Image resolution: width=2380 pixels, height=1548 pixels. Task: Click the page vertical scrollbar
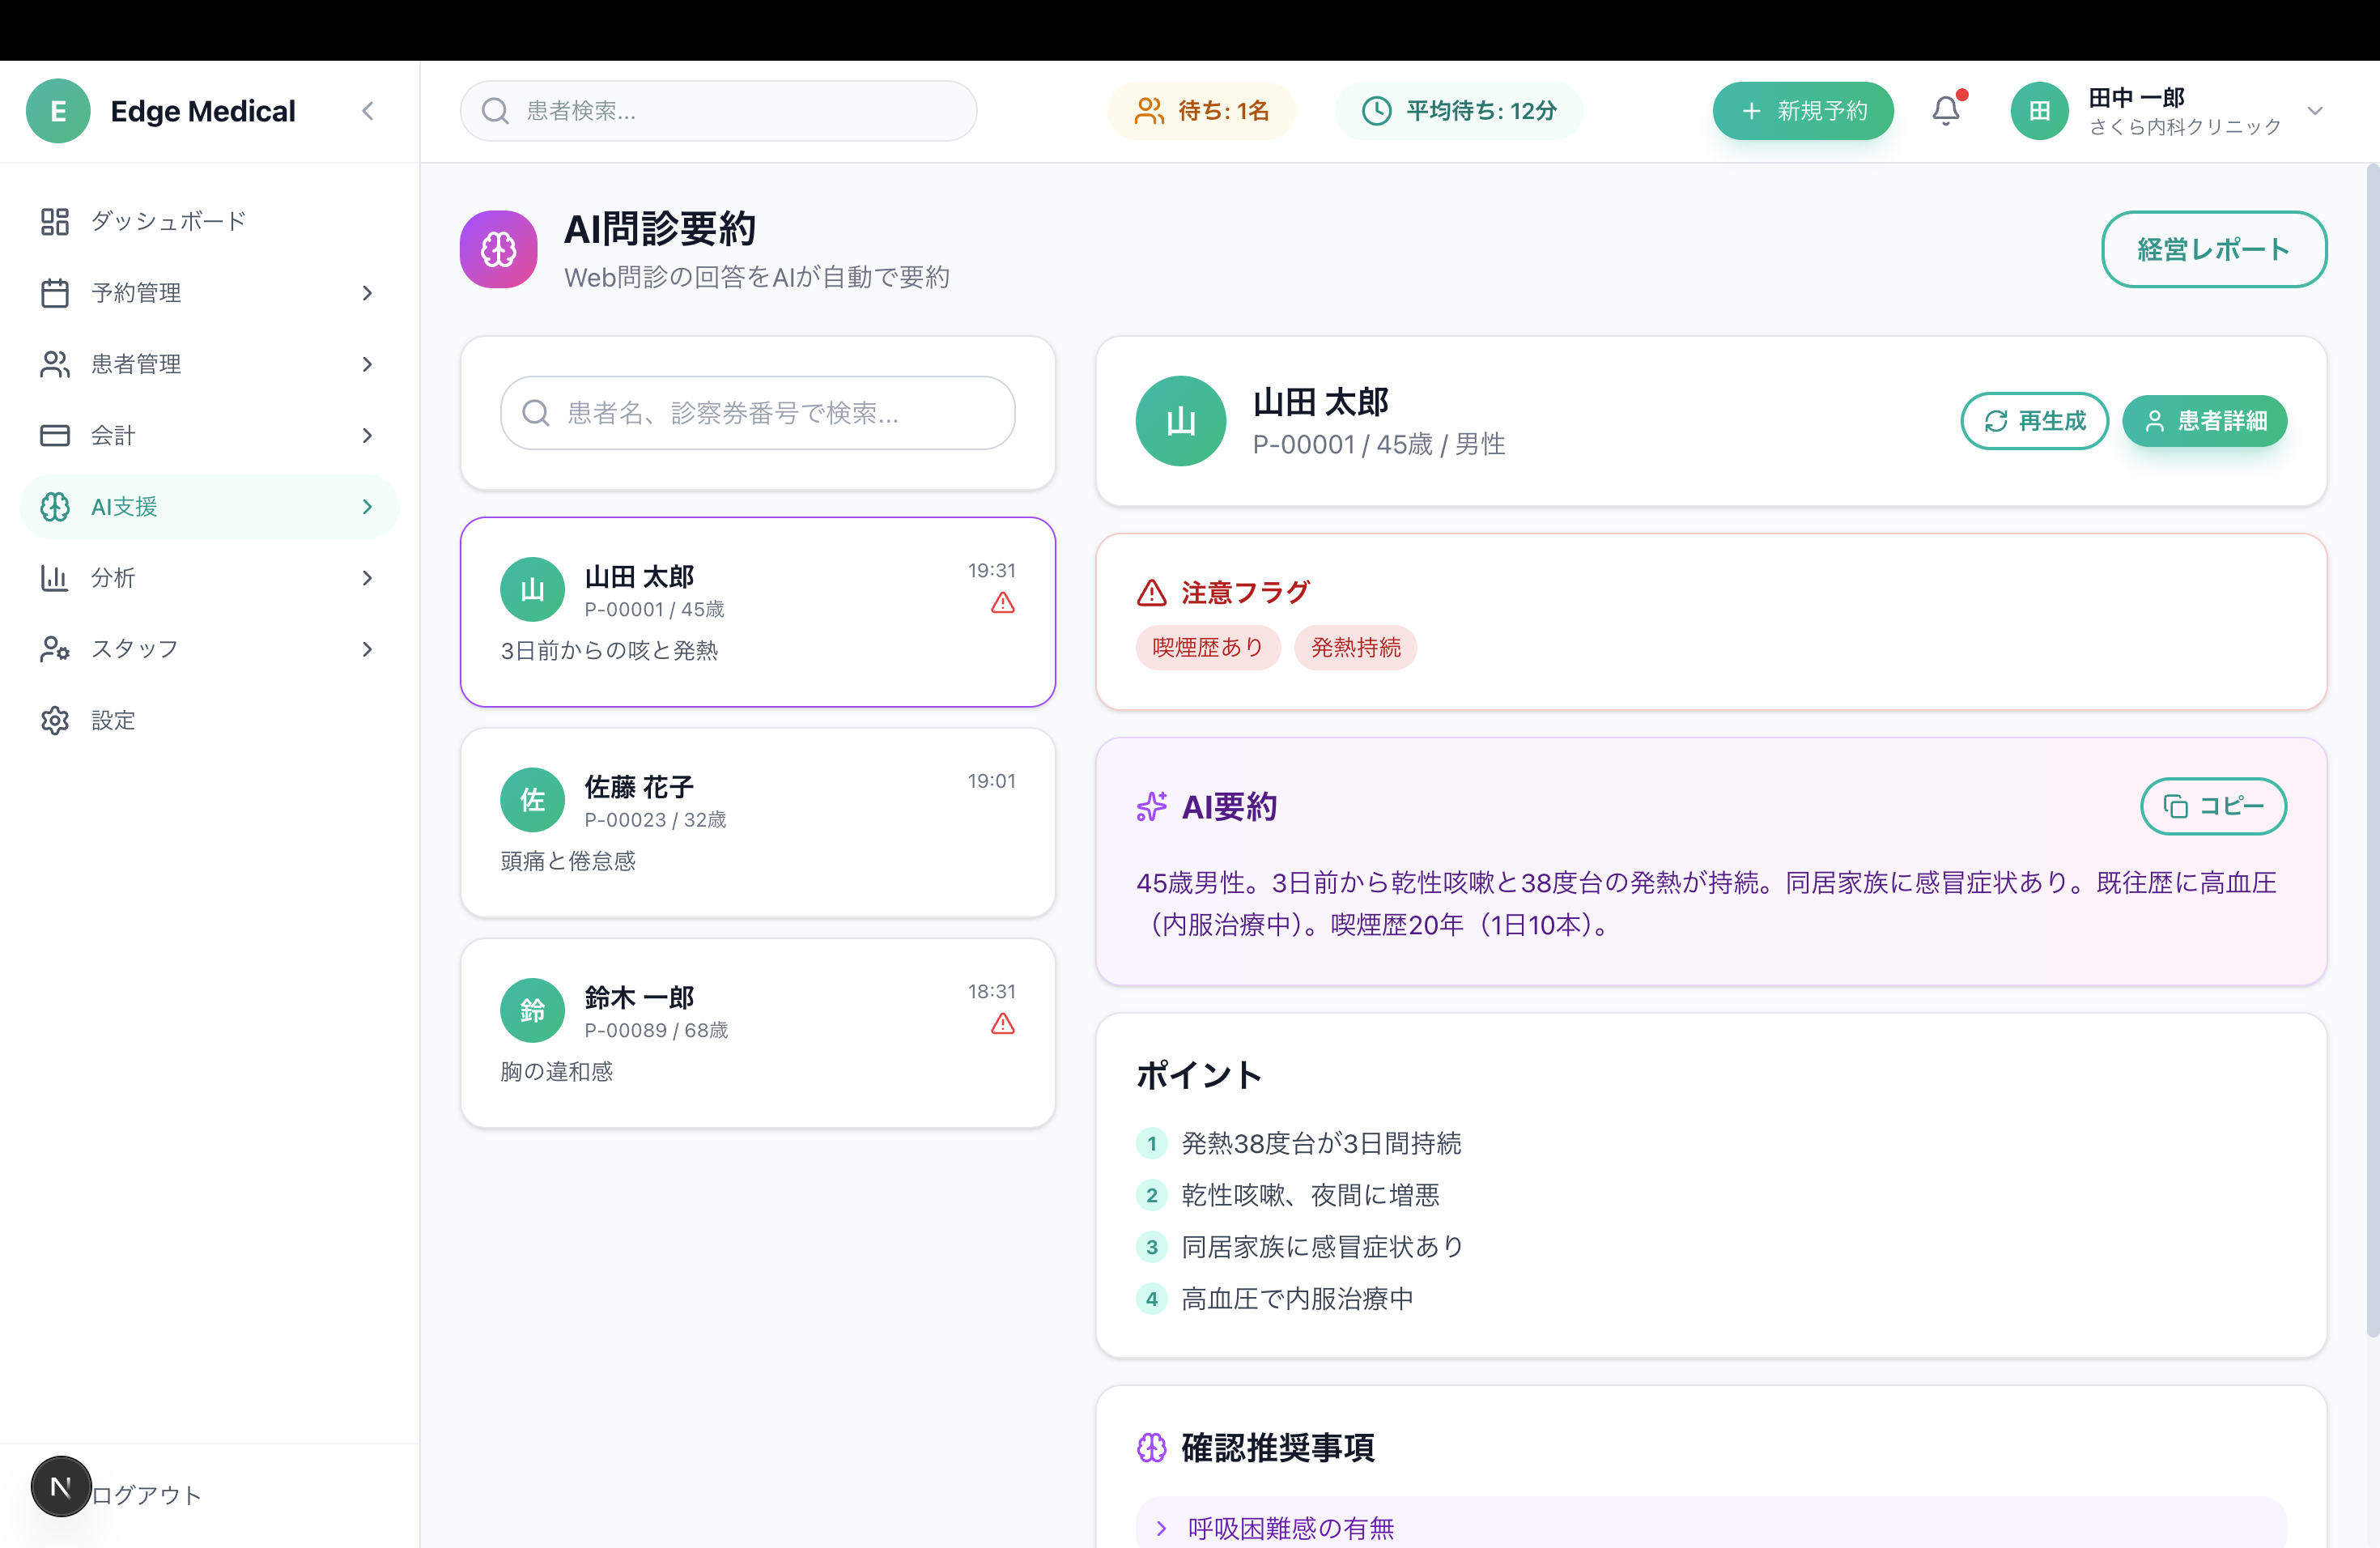2371,750
